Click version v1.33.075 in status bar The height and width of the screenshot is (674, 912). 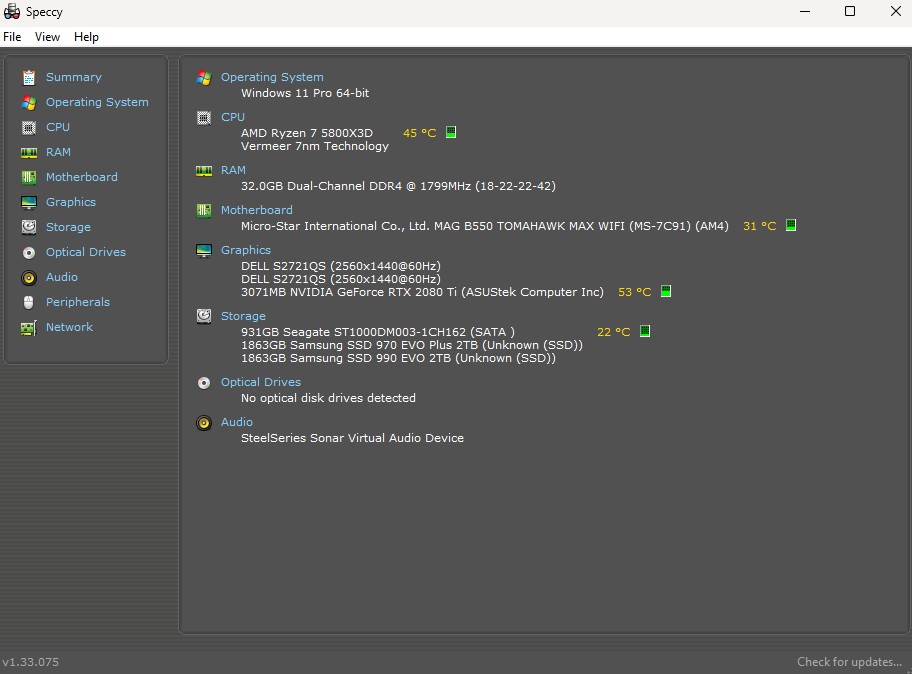coord(30,662)
